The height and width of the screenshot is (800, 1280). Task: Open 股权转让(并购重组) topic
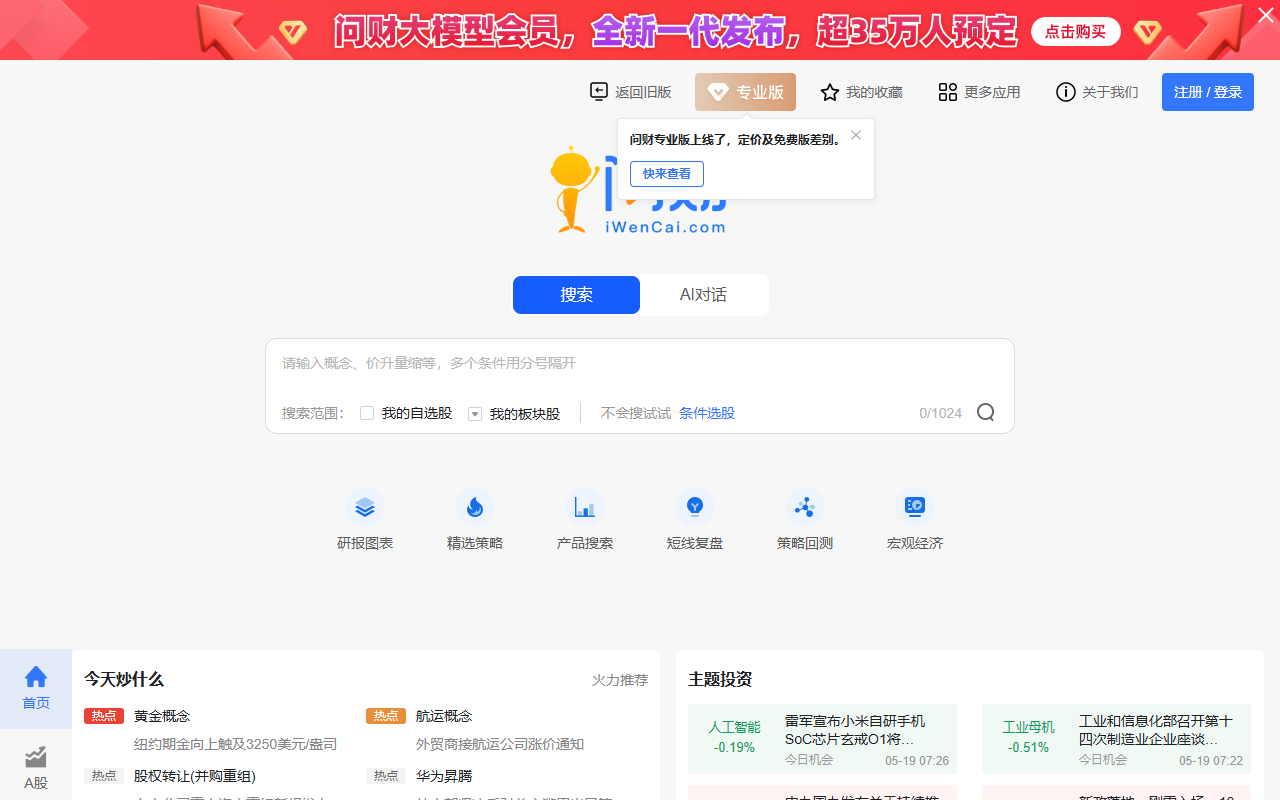(x=195, y=776)
